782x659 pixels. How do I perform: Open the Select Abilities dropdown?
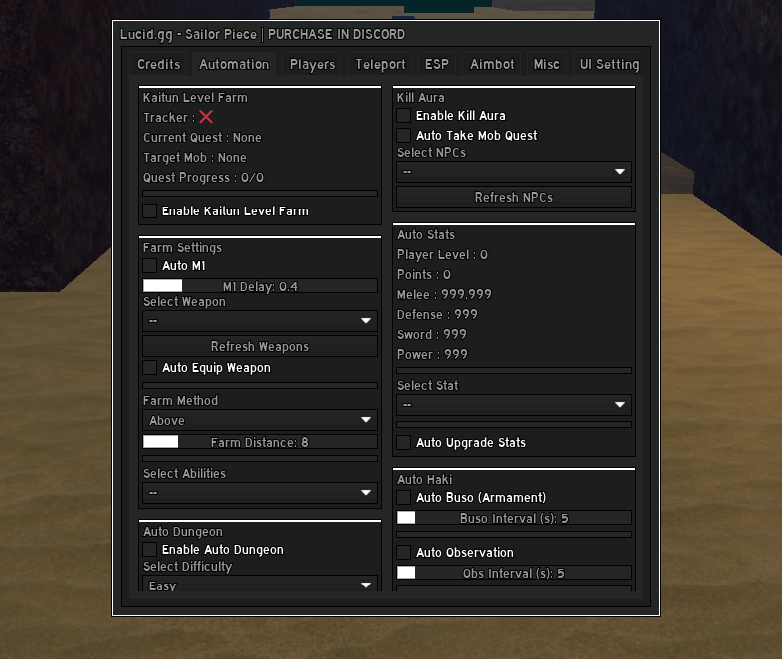[260, 493]
